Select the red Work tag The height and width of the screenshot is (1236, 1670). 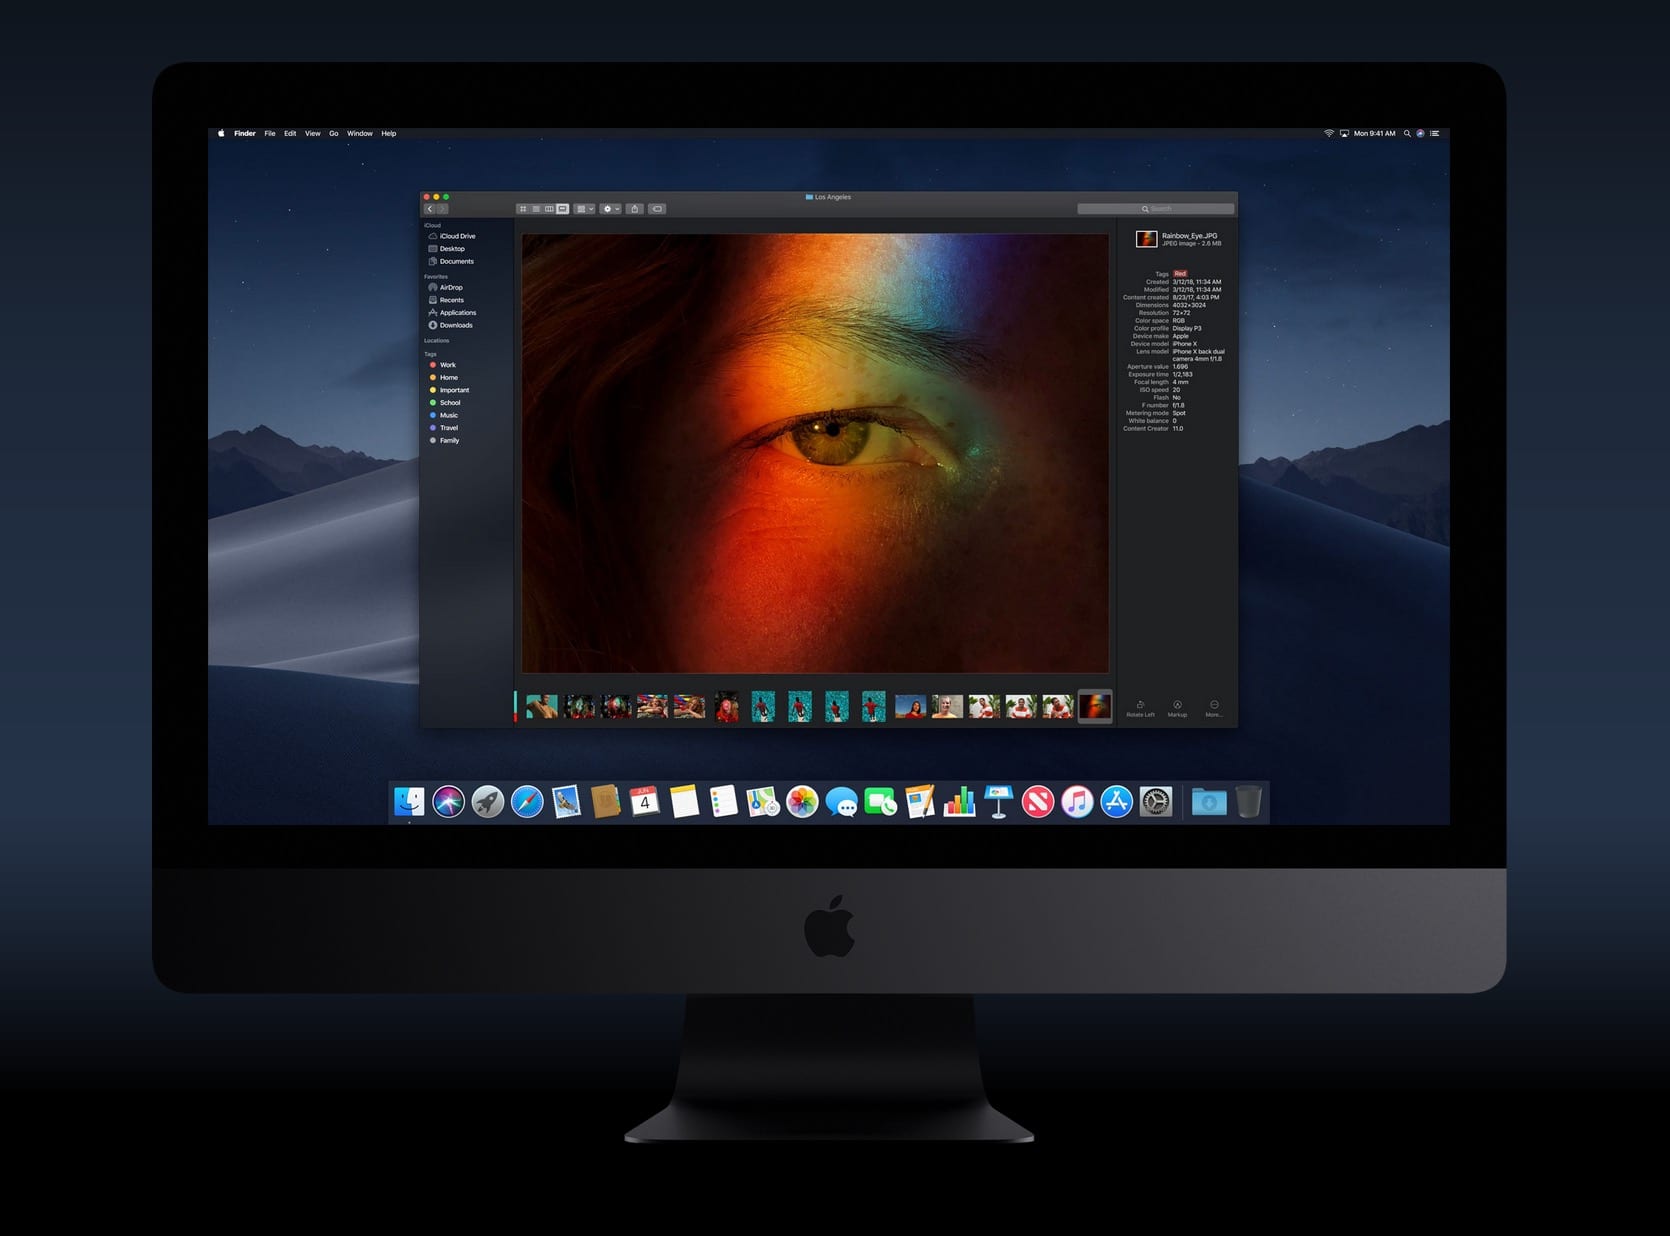442,365
